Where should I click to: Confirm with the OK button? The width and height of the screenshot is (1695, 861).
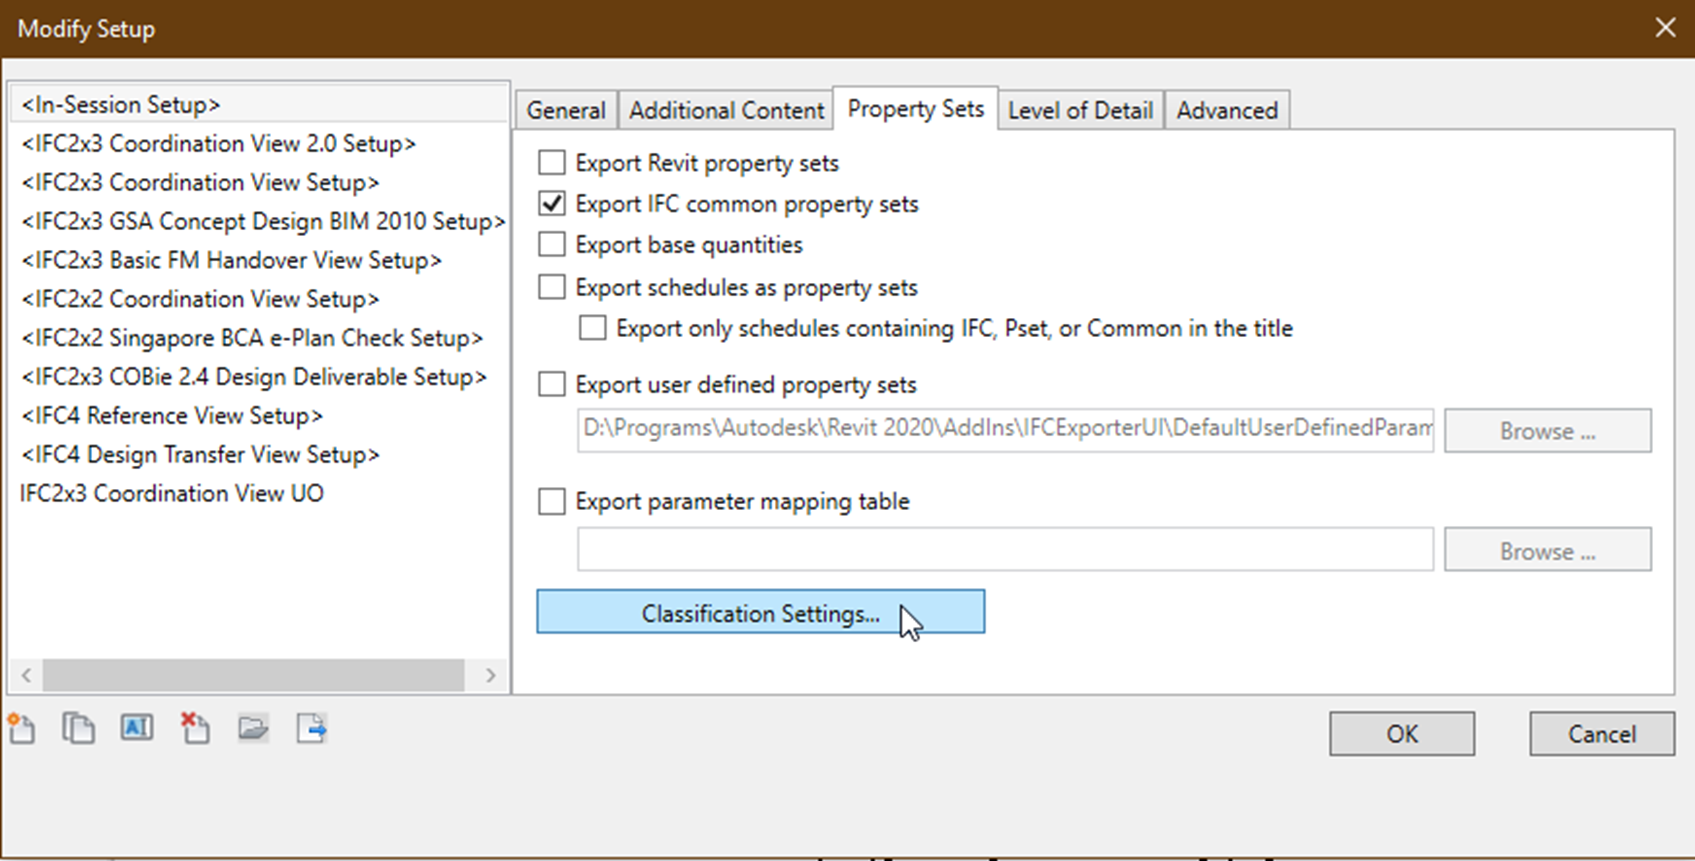[x=1401, y=734]
